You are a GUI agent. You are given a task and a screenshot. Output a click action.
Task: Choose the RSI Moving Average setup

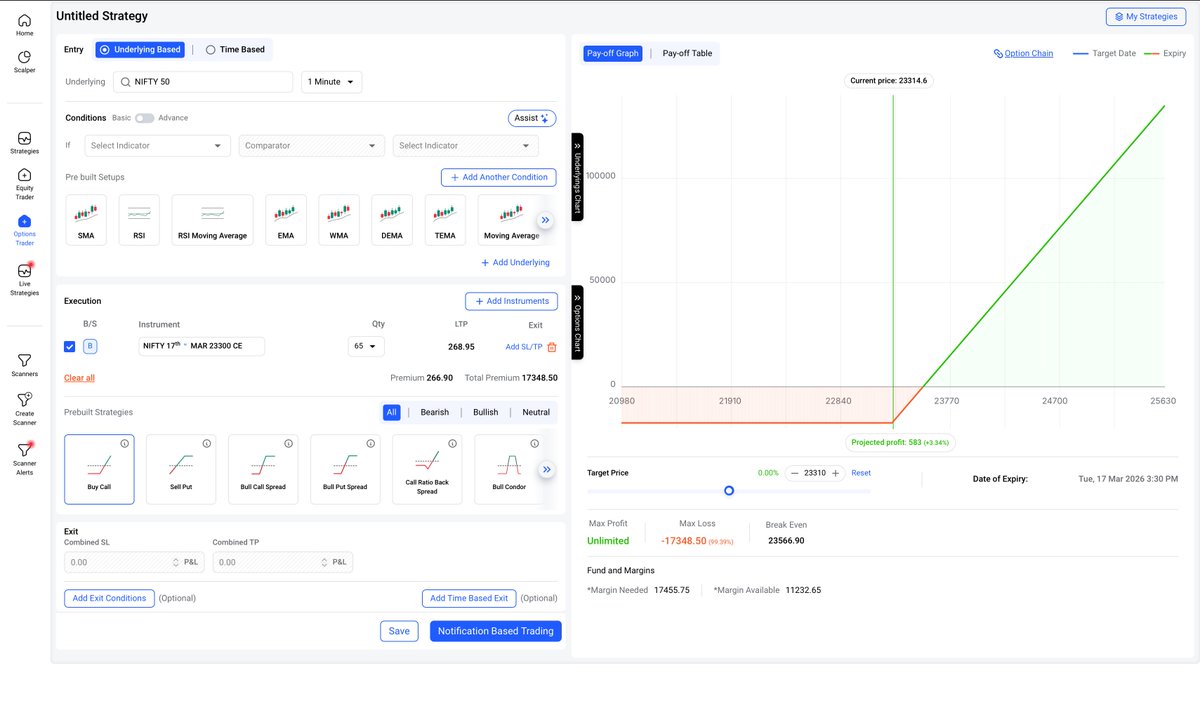(212, 220)
